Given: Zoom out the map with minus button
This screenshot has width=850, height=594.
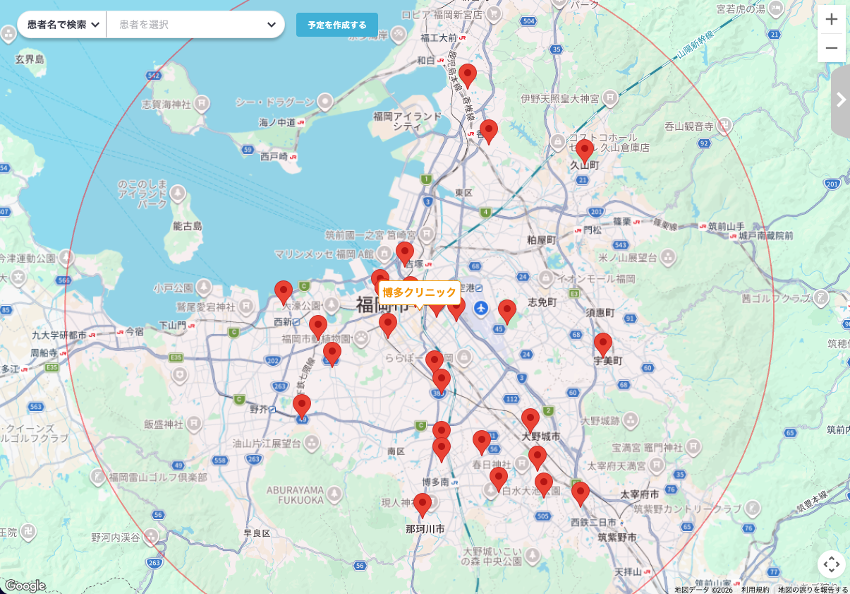Looking at the screenshot, I should (831, 48).
